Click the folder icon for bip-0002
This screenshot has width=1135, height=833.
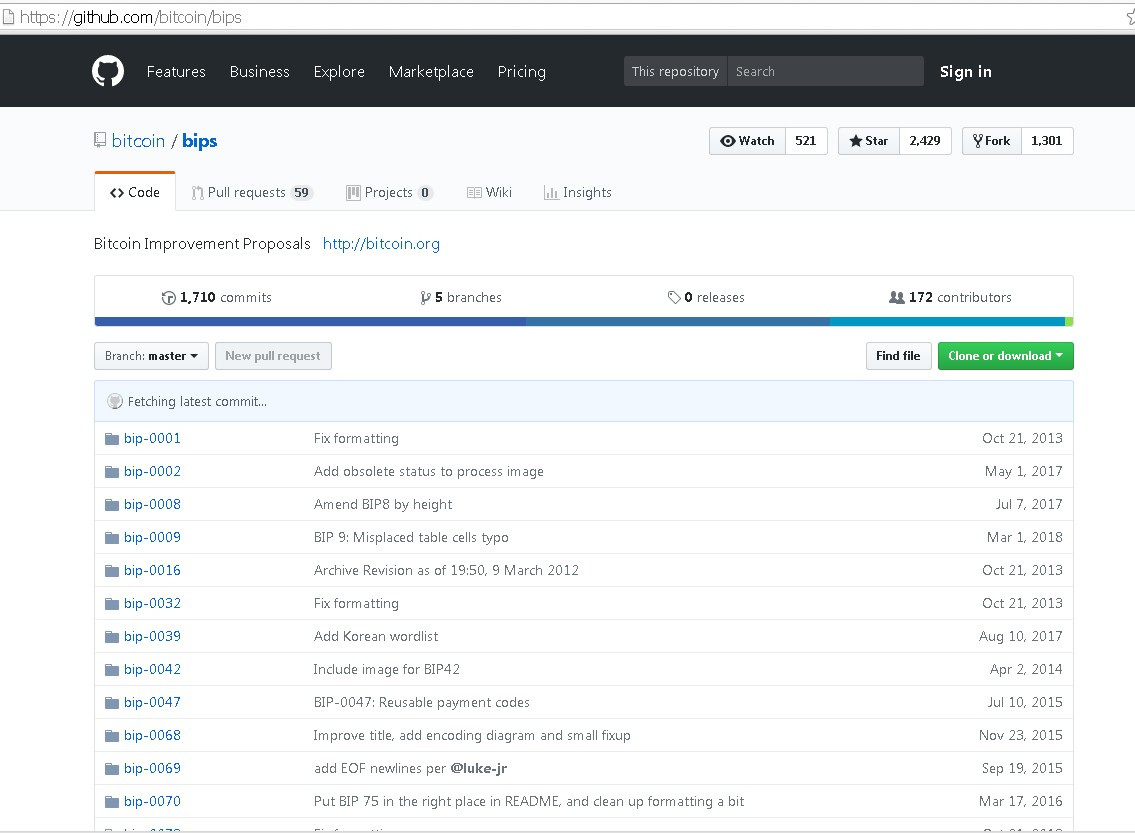pyautogui.click(x=111, y=472)
